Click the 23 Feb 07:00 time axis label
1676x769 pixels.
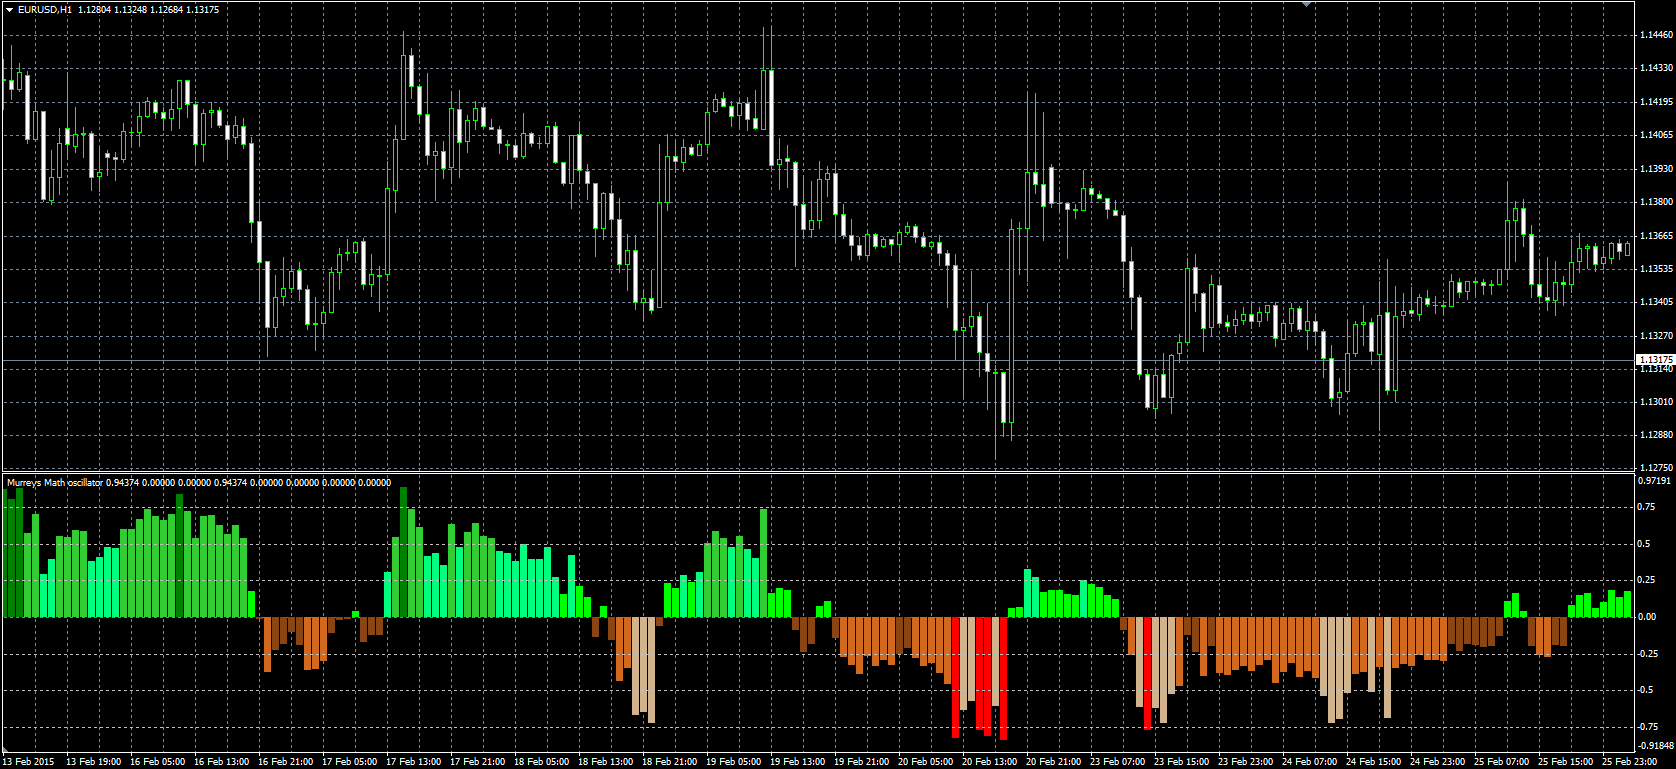[1117, 762]
